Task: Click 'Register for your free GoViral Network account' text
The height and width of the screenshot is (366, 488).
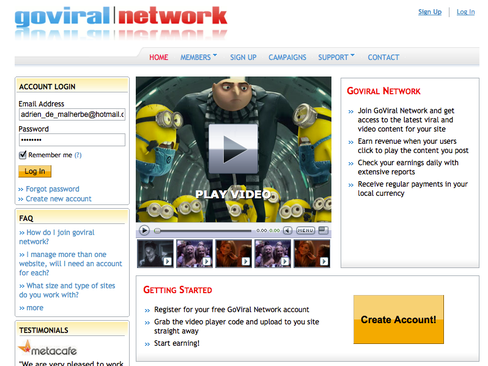Action: coord(231,309)
